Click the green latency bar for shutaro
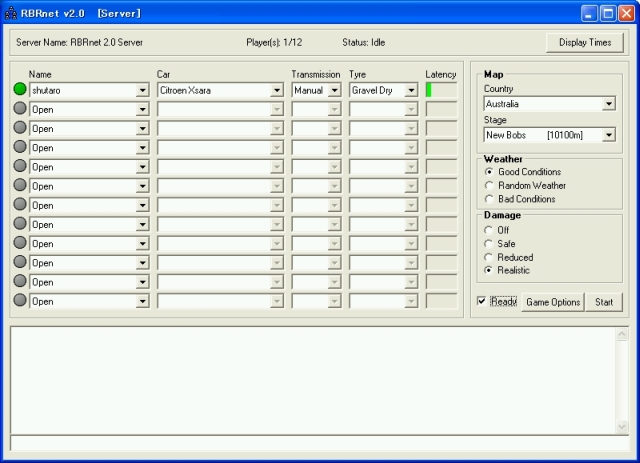This screenshot has height=463, width=640. tap(429, 90)
